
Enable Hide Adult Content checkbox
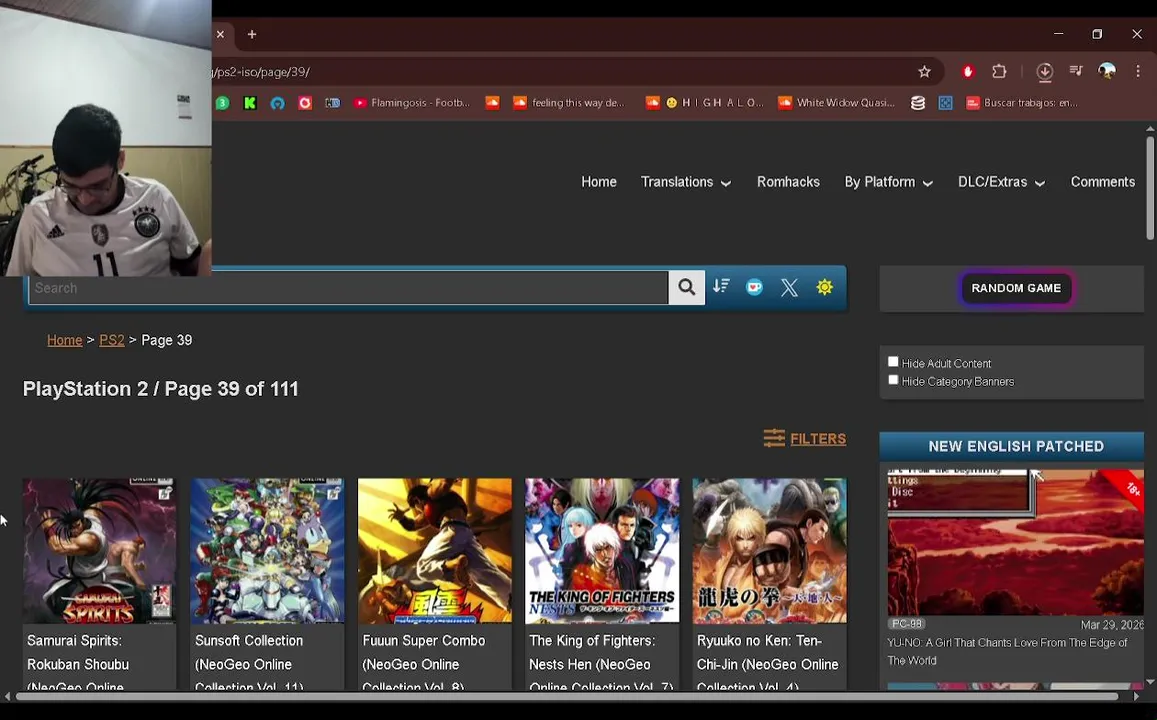click(x=893, y=361)
